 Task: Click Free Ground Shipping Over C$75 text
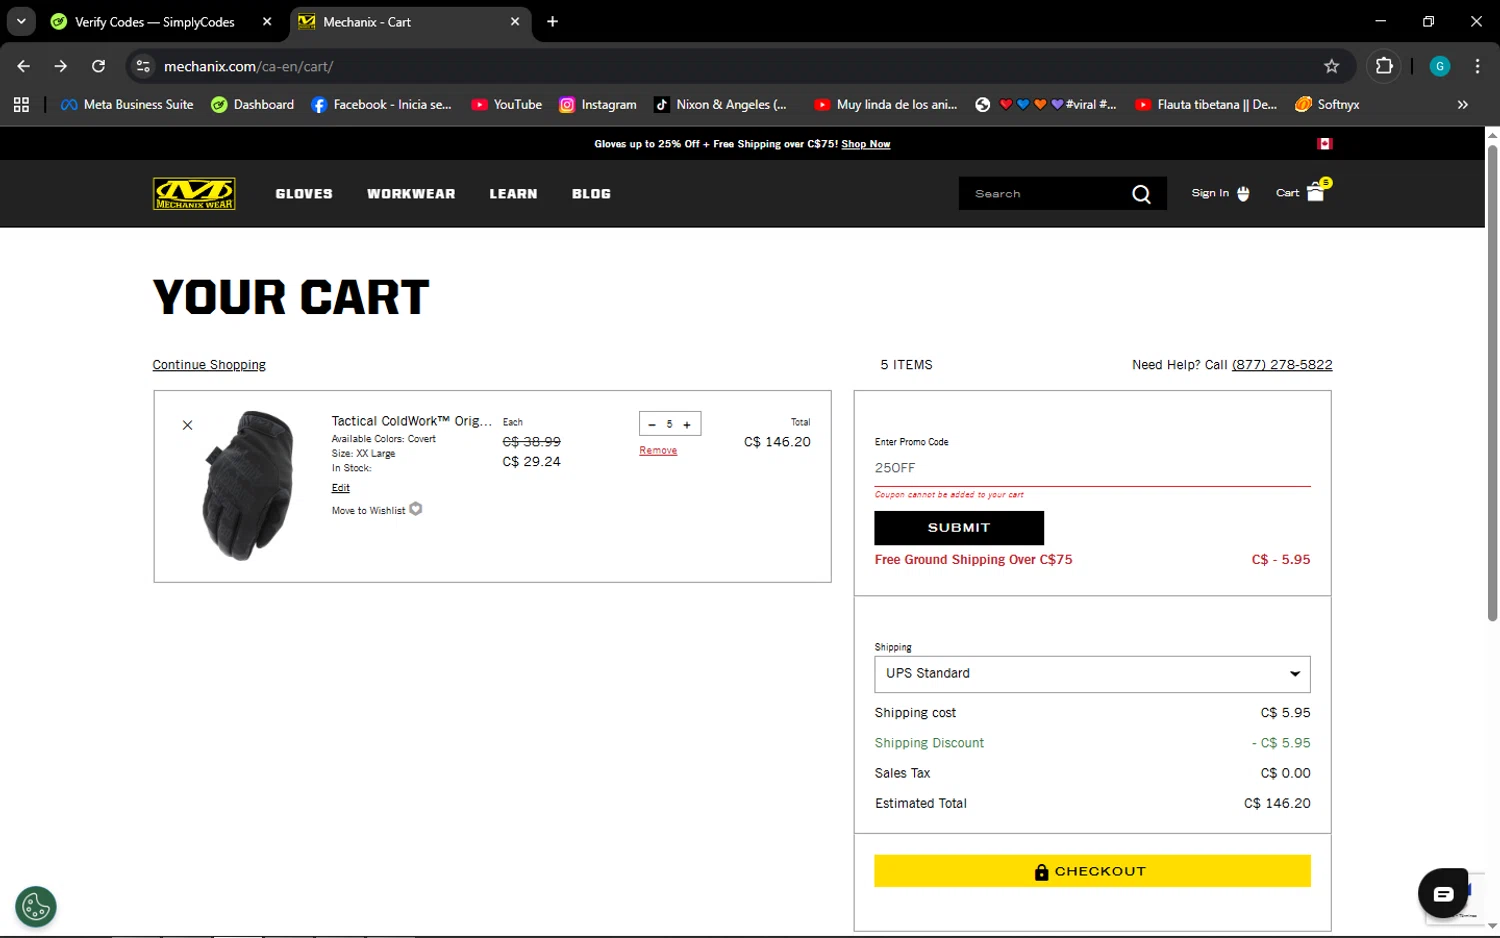tap(973, 560)
